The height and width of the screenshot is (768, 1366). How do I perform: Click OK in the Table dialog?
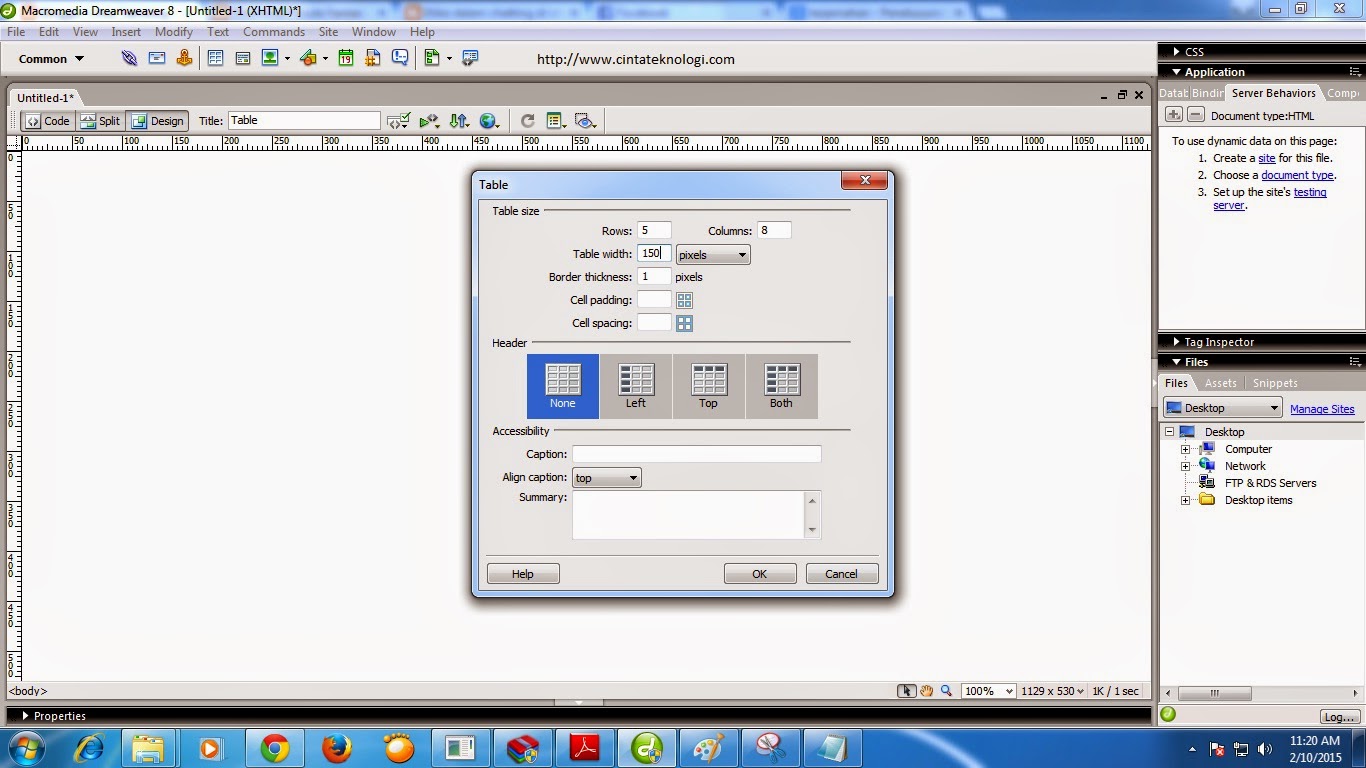760,574
